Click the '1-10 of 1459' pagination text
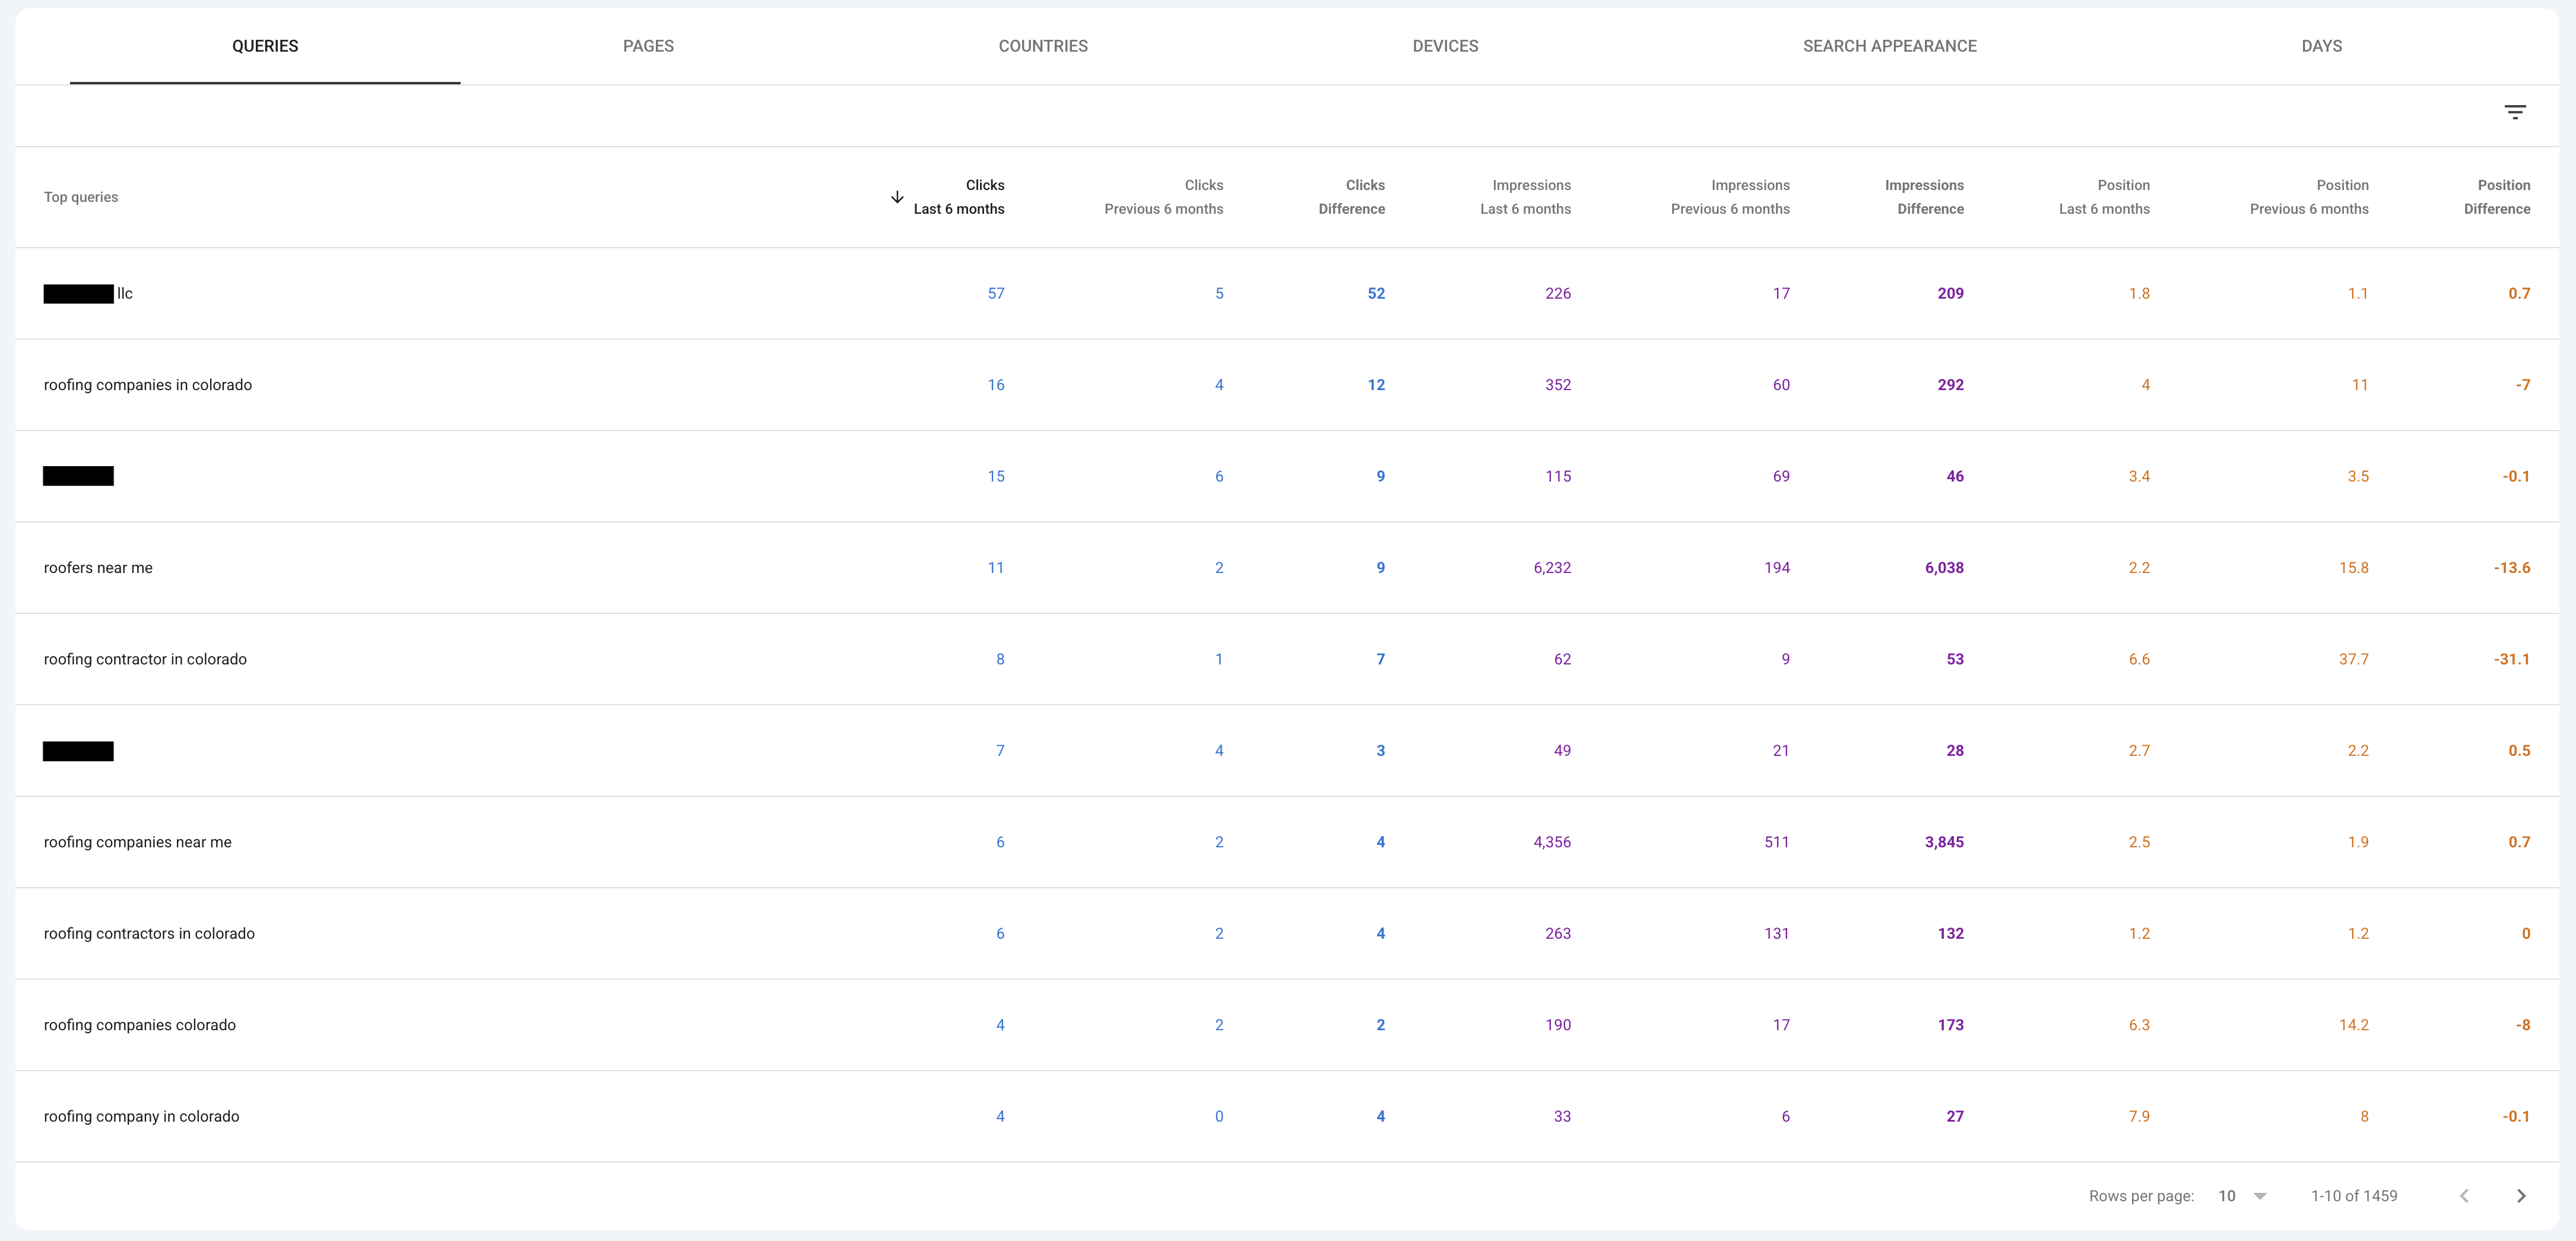The width and height of the screenshot is (2576, 1241). coord(2354,1196)
